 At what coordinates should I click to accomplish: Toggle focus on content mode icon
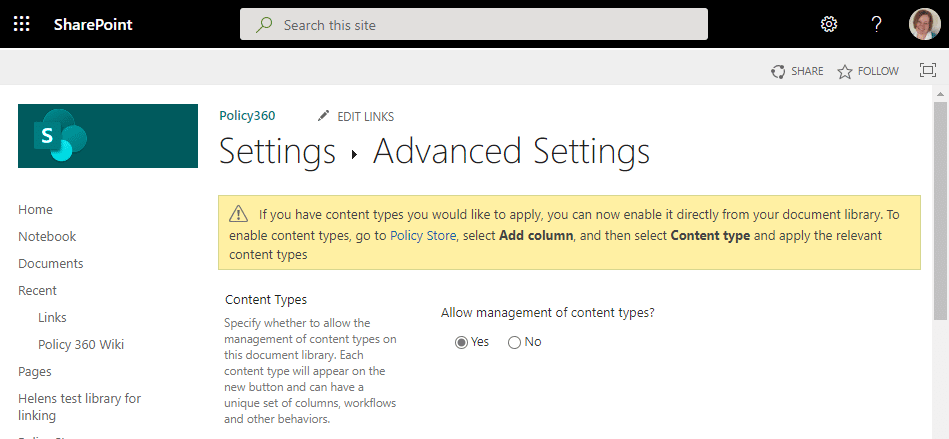[x=926, y=71]
